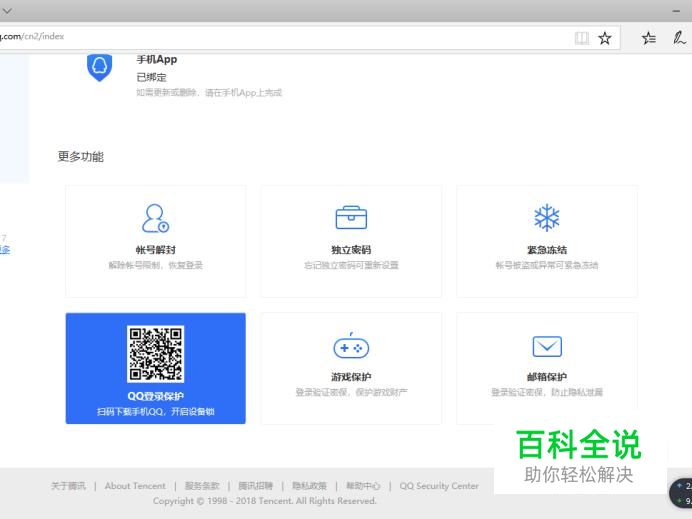Open the favorites hub list icon
Screen dimensions: 692x519
[x=649, y=38]
